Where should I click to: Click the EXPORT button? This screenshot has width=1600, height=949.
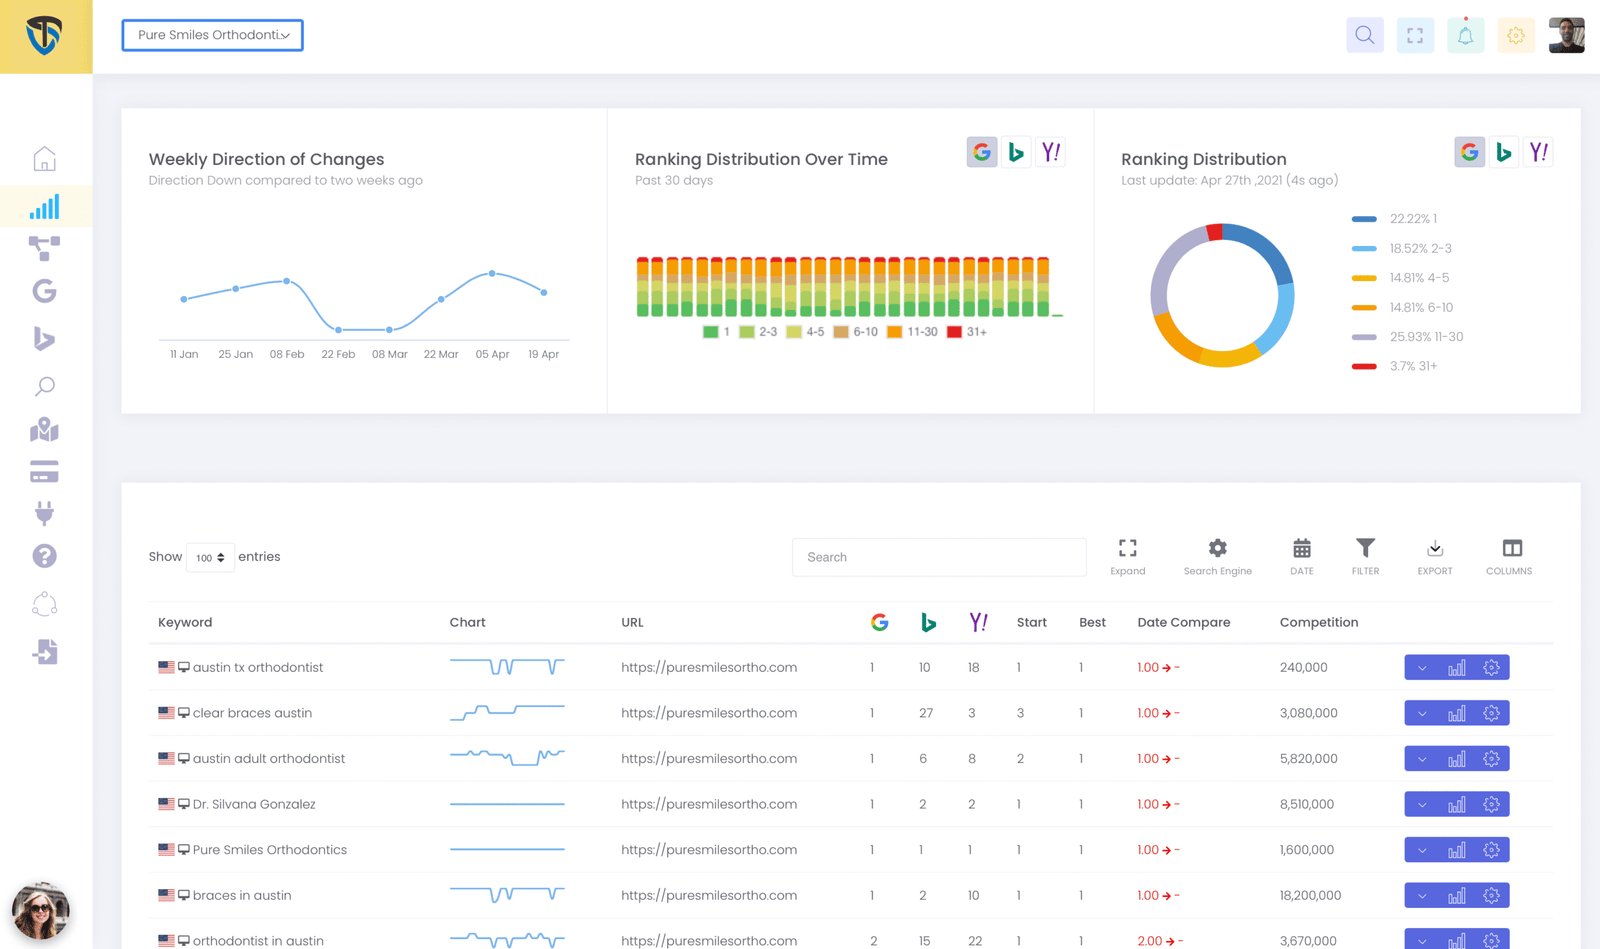1434,557
